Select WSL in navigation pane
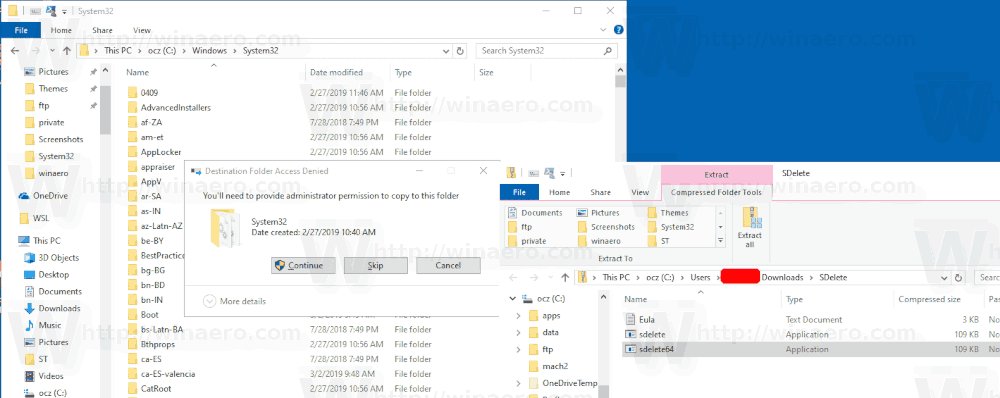 point(41,218)
